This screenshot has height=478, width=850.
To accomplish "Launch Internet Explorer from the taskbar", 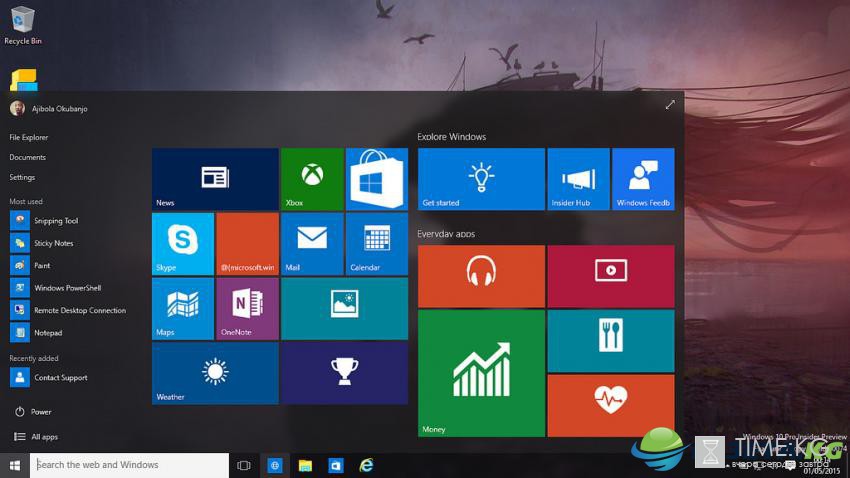I will pos(366,466).
